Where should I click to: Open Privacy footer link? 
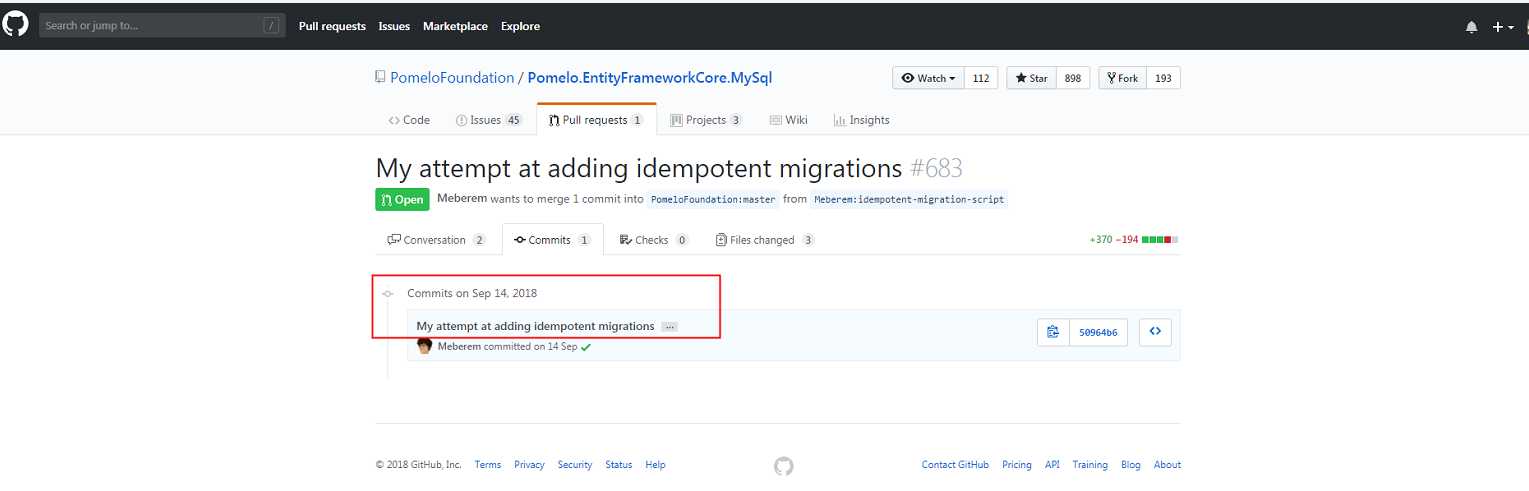[x=529, y=465]
